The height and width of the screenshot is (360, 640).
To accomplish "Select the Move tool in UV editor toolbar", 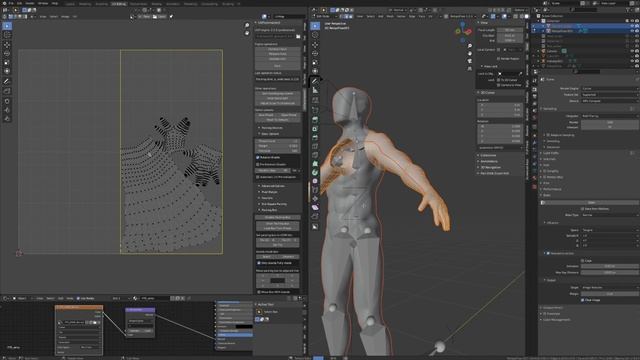I will [7, 44].
